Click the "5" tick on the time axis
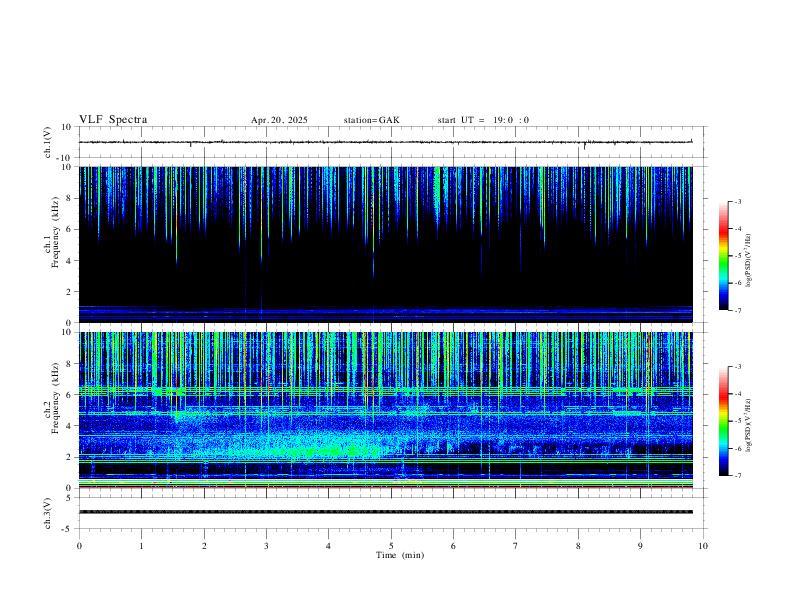Image resolution: width=792 pixels, height=612 pixels. 391,546
